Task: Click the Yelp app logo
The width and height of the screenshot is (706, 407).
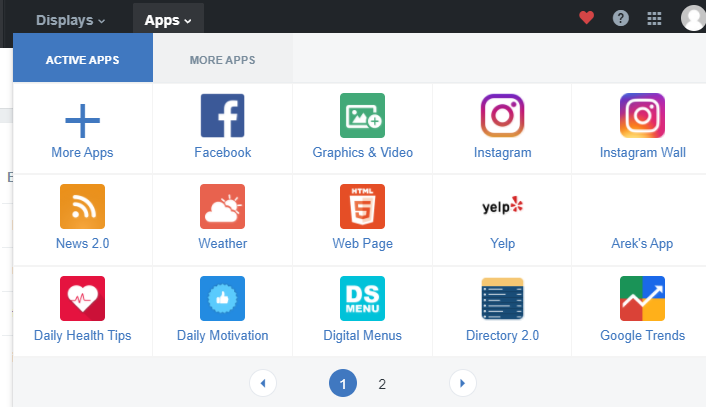Action: [x=502, y=206]
